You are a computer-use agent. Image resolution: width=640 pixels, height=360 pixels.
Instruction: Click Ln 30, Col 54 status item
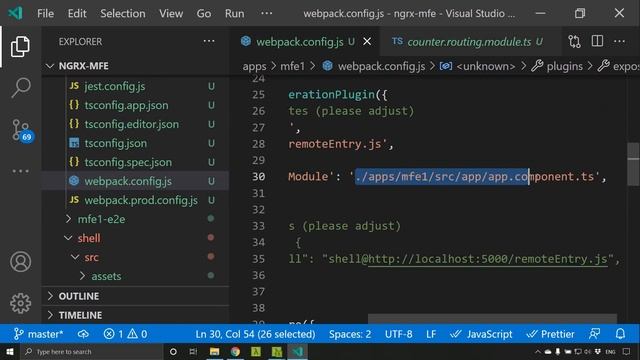255,334
